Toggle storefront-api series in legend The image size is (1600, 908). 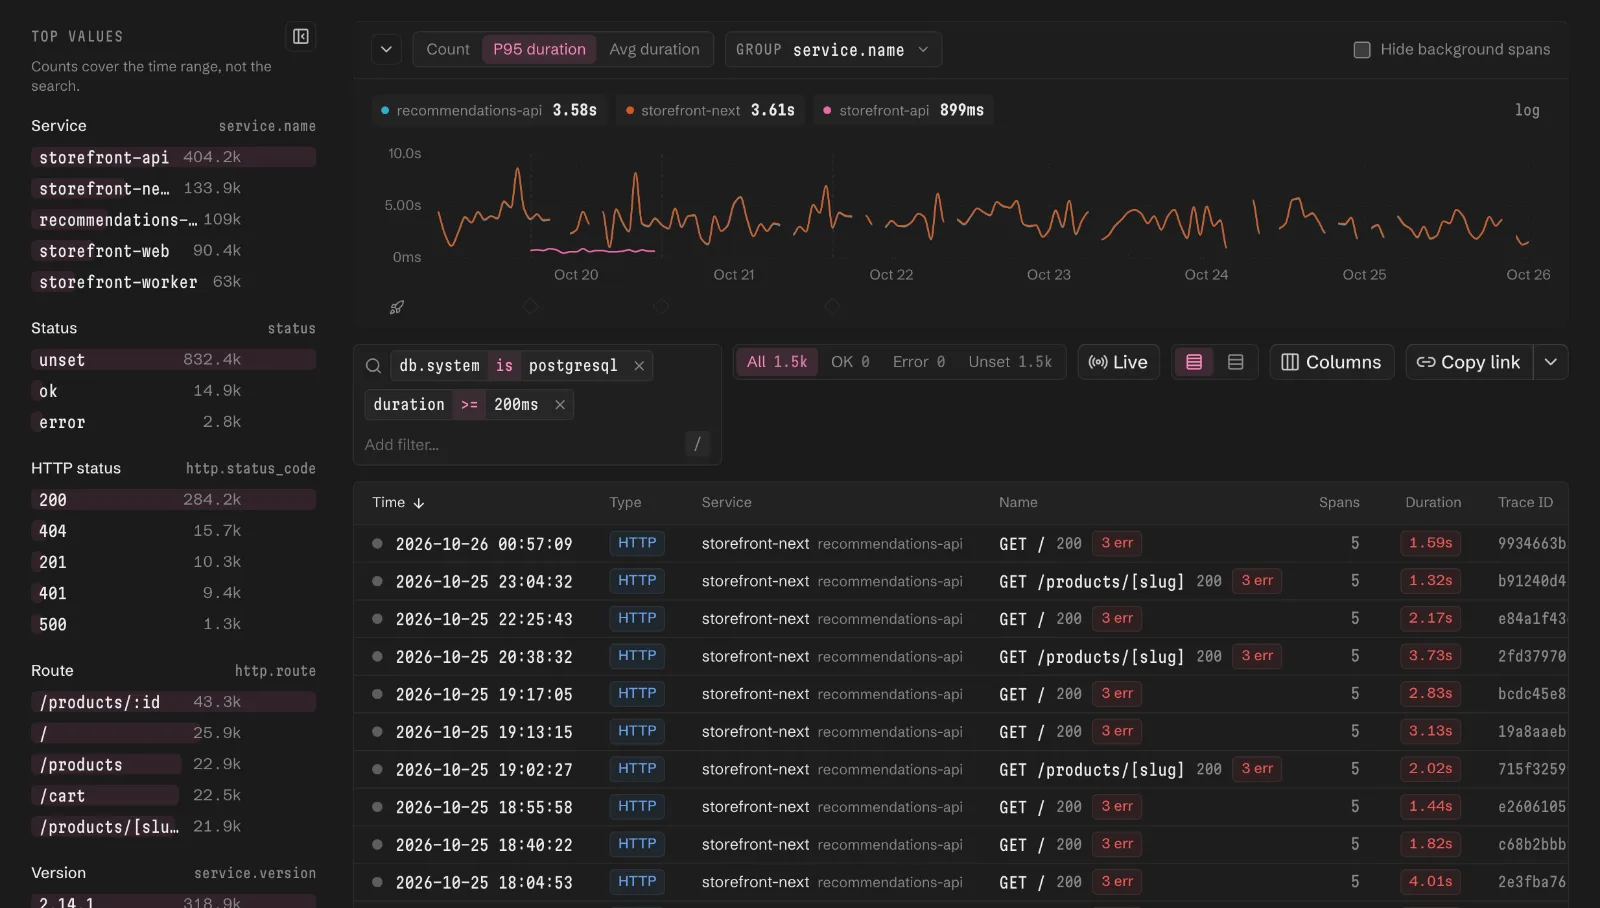pyautogui.click(x=903, y=110)
